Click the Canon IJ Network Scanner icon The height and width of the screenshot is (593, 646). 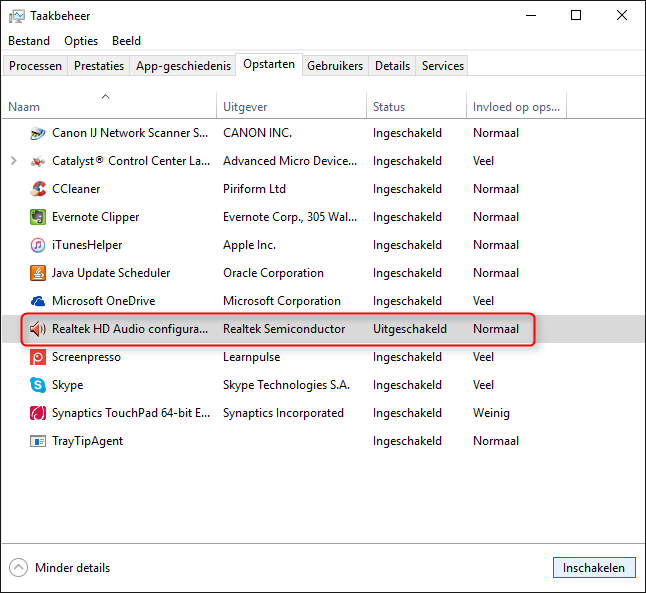coord(38,133)
